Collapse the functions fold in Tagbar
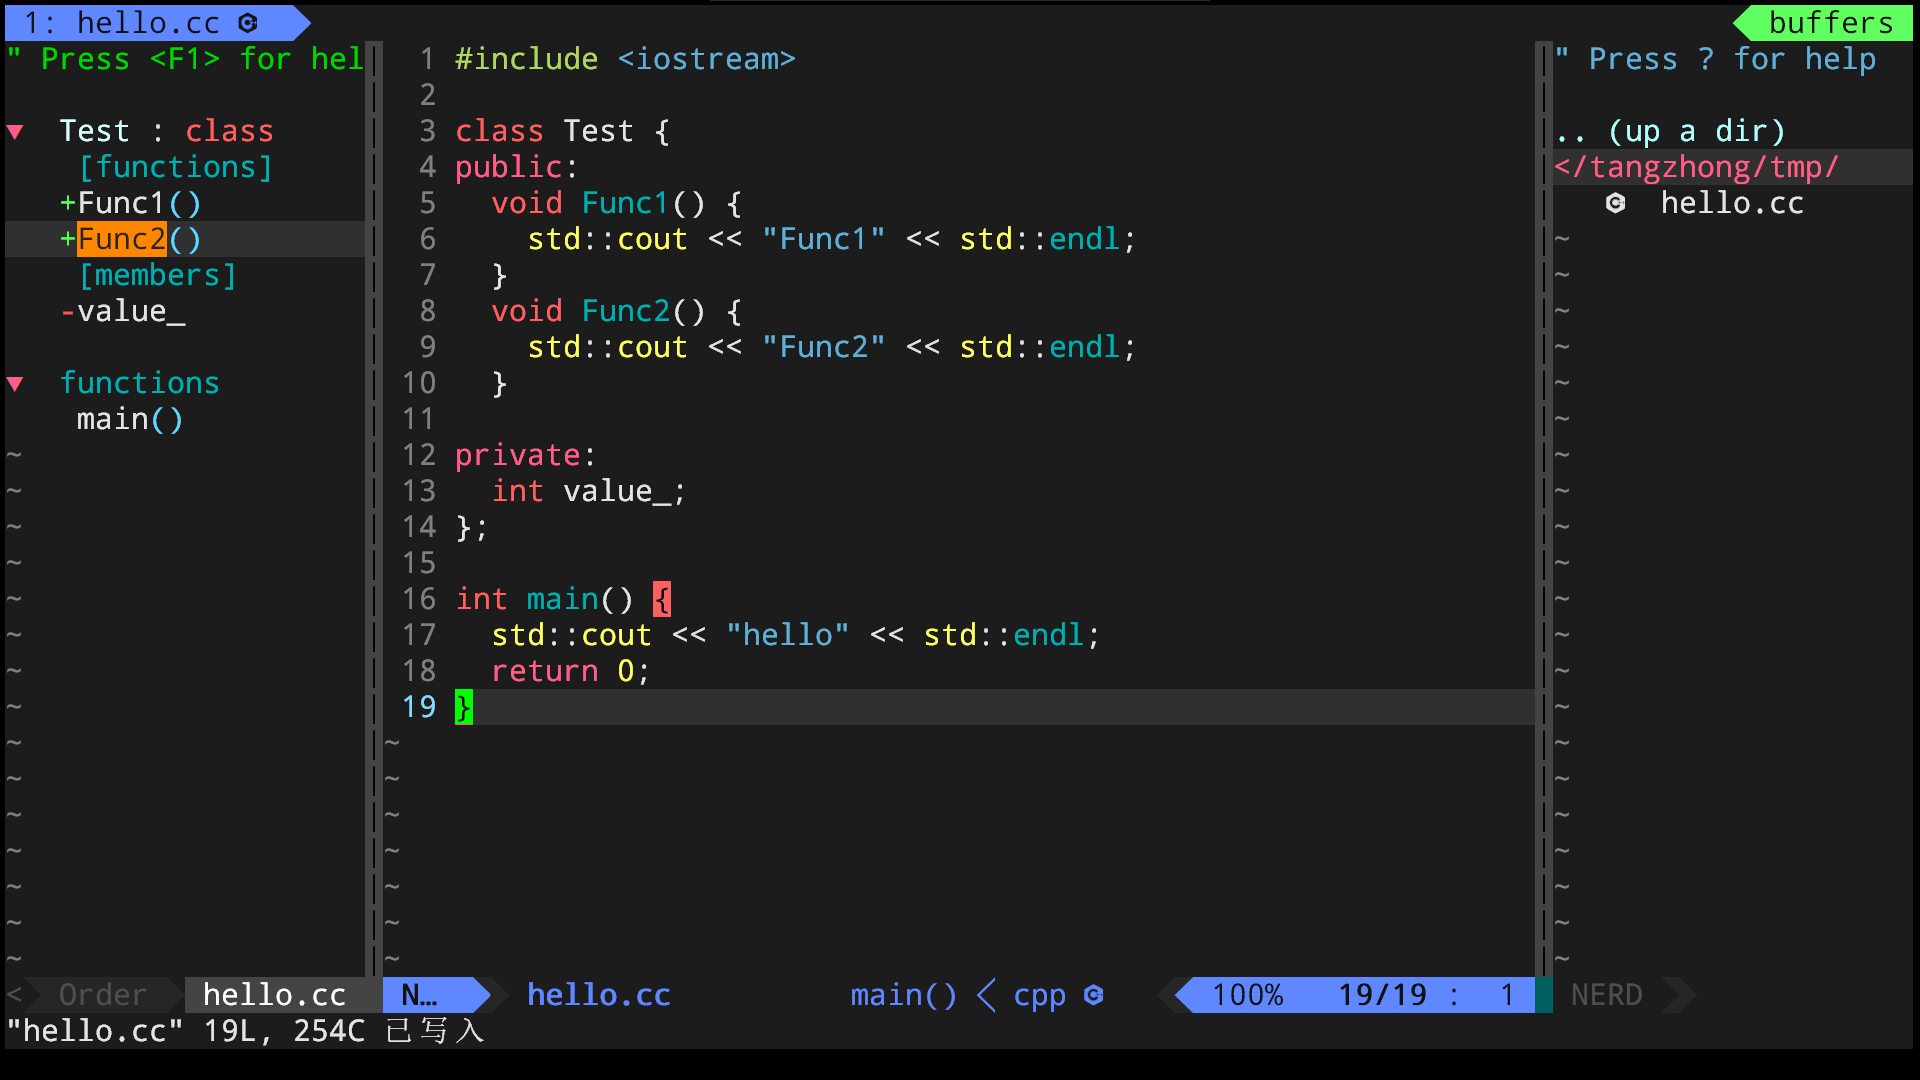This screenshot has width=1920, height=1080. (x=15, y=383)
